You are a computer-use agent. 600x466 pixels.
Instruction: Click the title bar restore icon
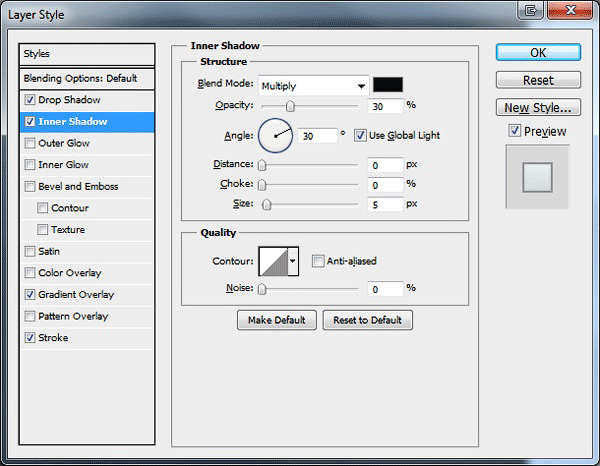pos(530,10)
